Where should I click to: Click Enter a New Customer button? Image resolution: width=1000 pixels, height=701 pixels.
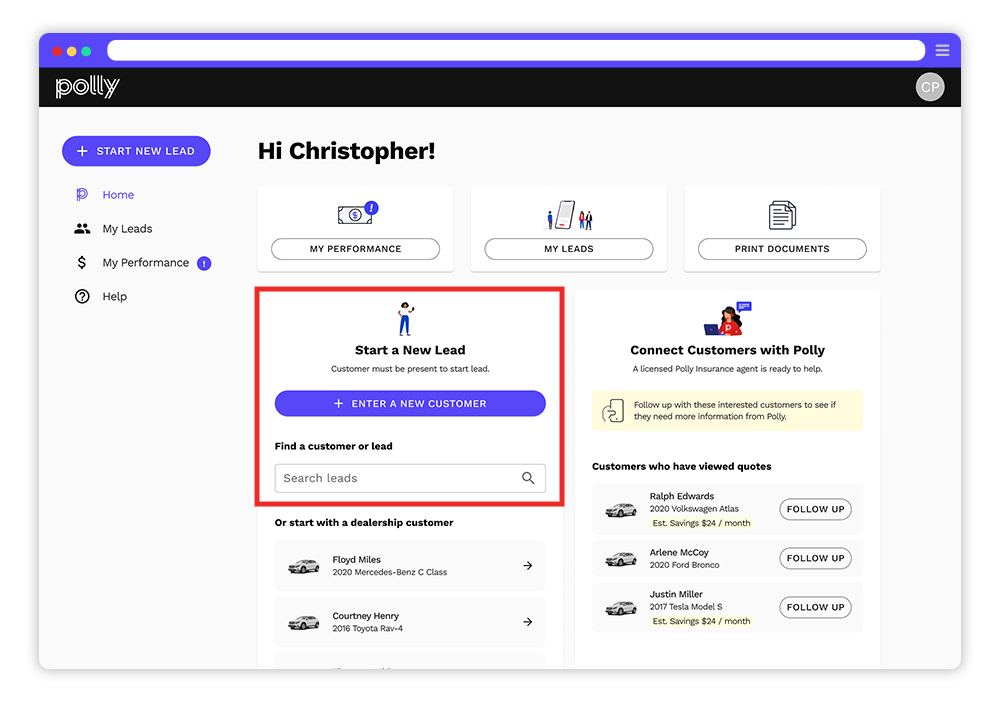tap(410, 404)
